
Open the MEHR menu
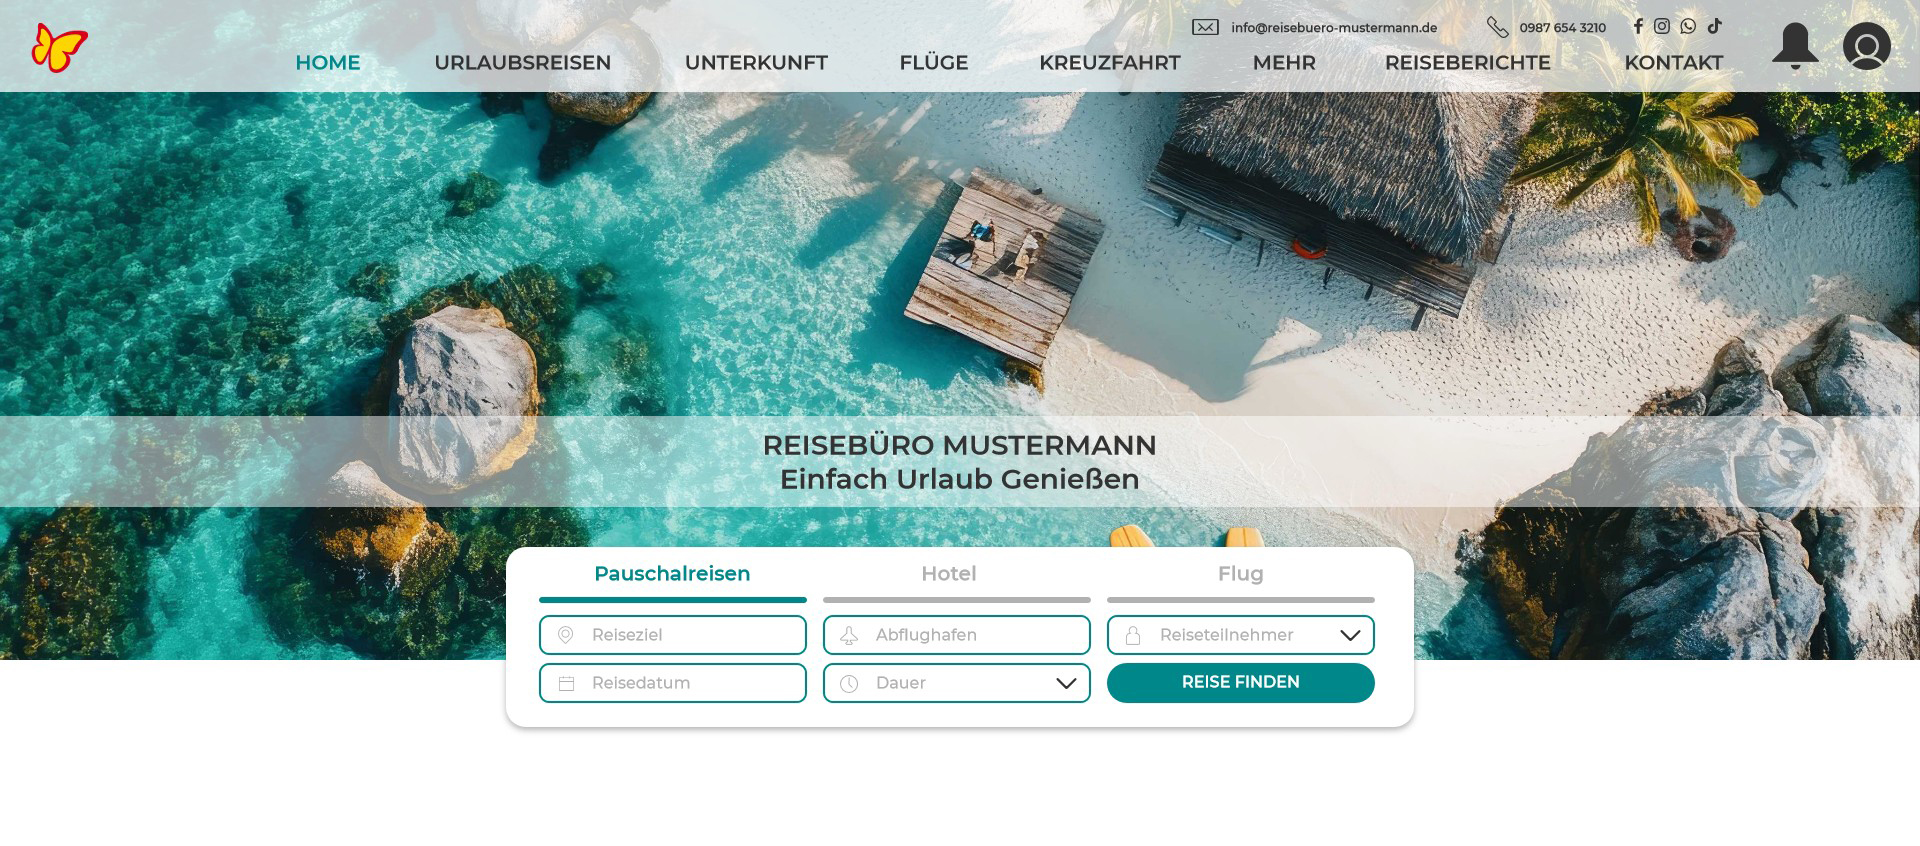pyautogui.click(x=1284, y=62)
